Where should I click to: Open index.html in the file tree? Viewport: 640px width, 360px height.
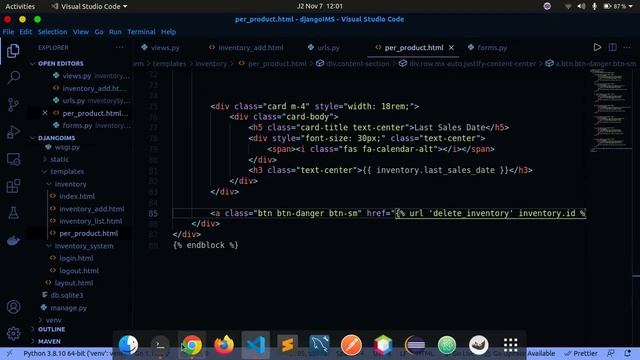pyautogui.click(x=77, y=196)
